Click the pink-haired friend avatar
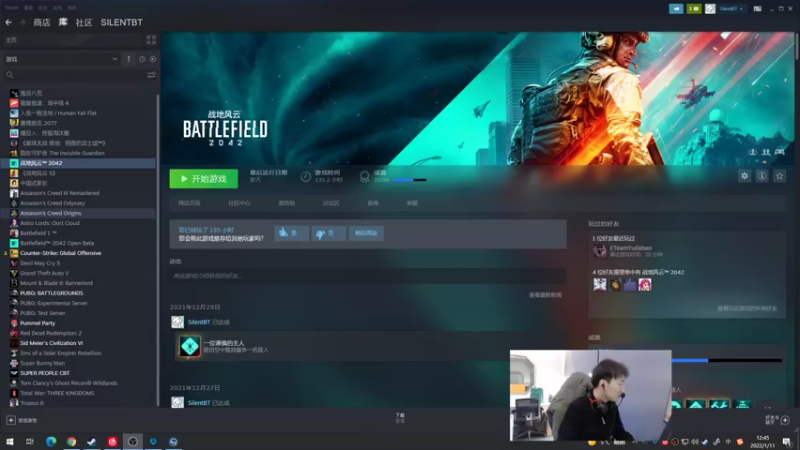Viewport: 800px width, 450px height. tap(645, 284)
